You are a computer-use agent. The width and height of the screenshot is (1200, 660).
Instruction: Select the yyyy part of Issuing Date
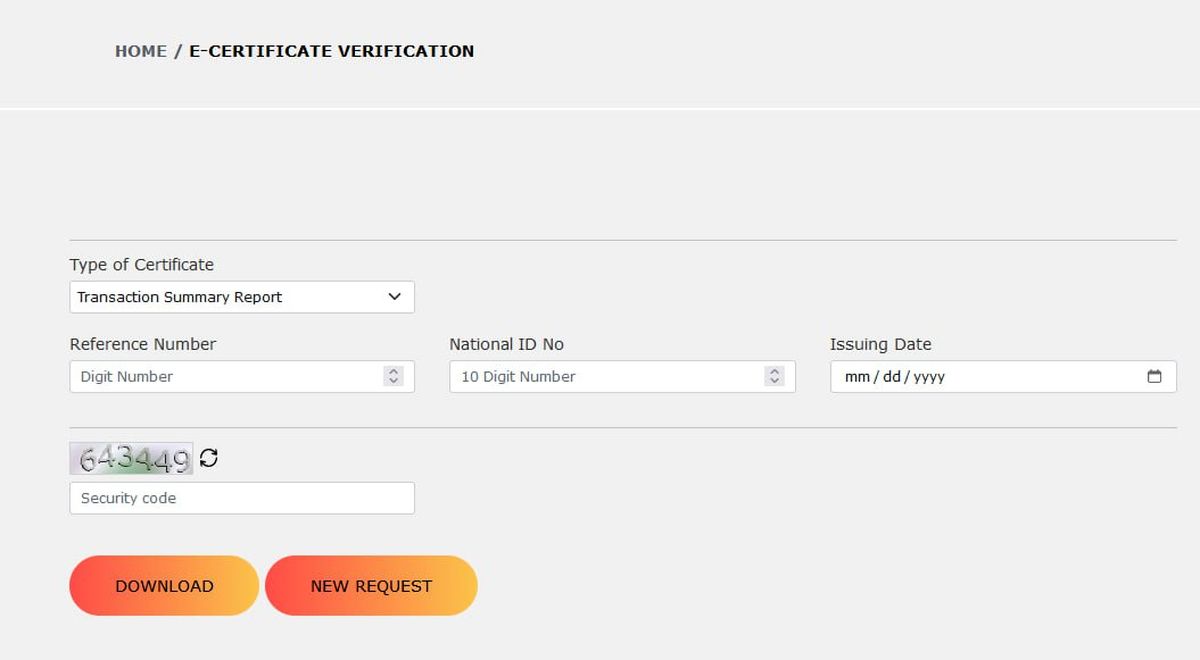[x=929, y=377]
